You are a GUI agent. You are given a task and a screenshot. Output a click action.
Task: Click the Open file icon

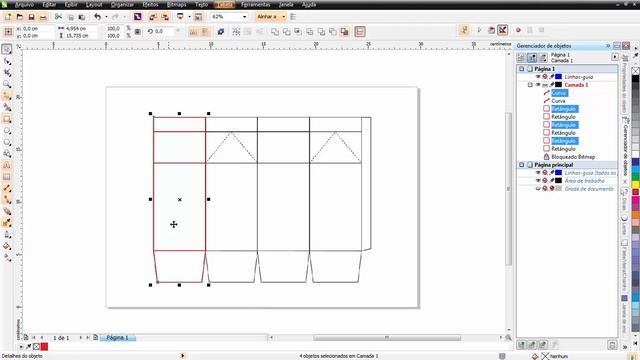pyautogui.click(x=20, y=17)
